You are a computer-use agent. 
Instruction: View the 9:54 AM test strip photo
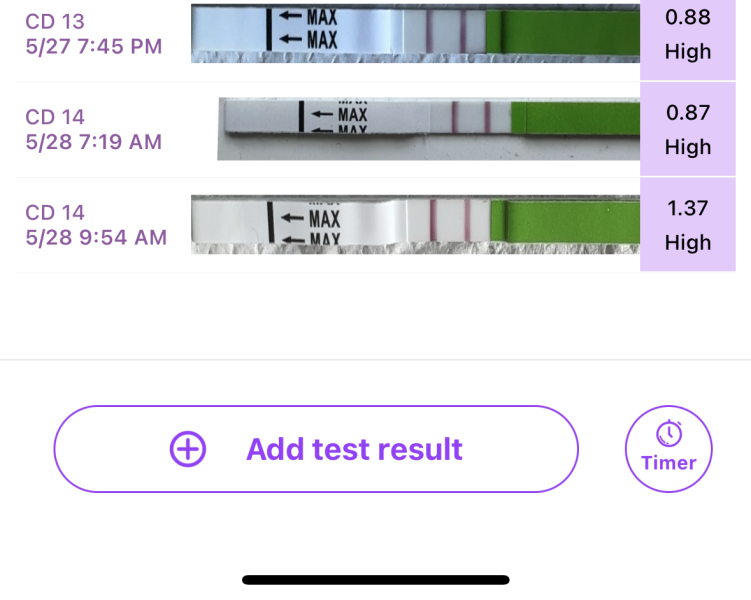click(x=415, y=225)
